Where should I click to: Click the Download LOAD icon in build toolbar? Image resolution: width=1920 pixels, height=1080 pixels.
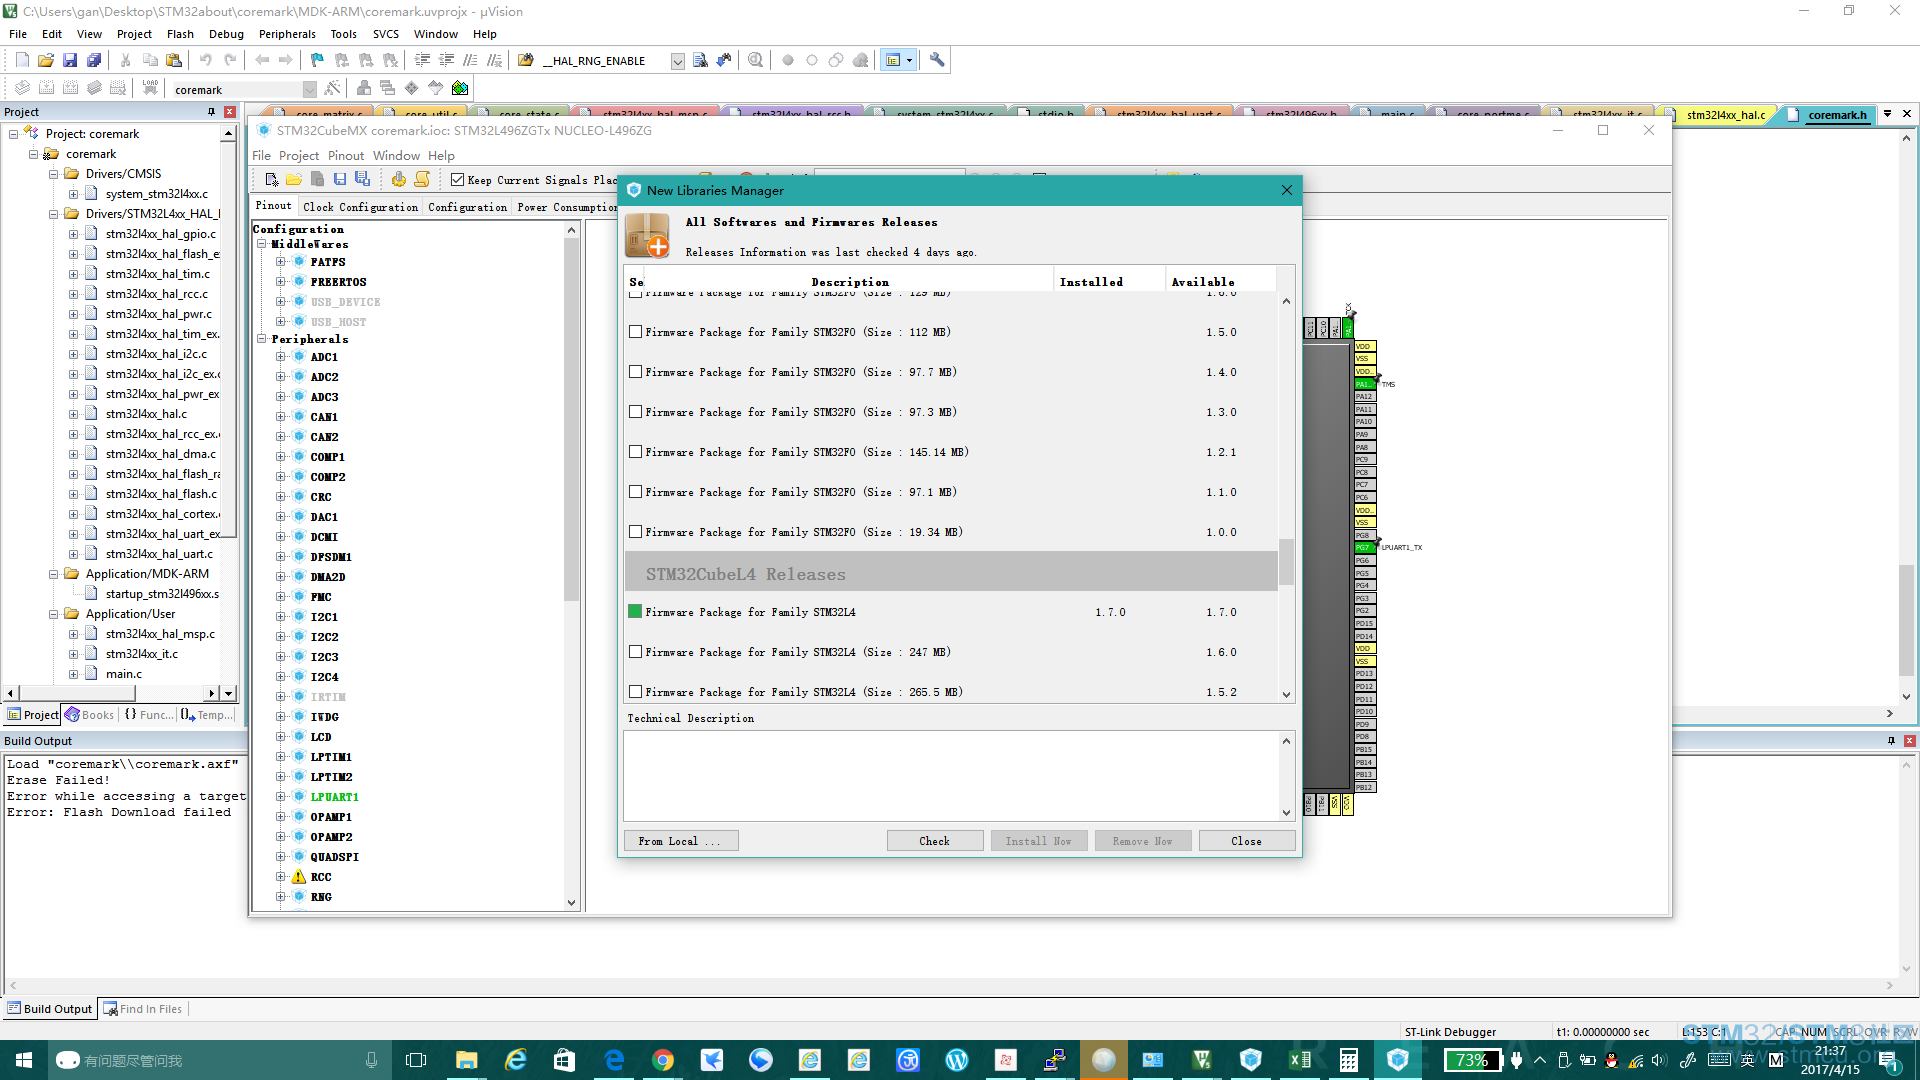pyautogui.click(x=150, y=88)
